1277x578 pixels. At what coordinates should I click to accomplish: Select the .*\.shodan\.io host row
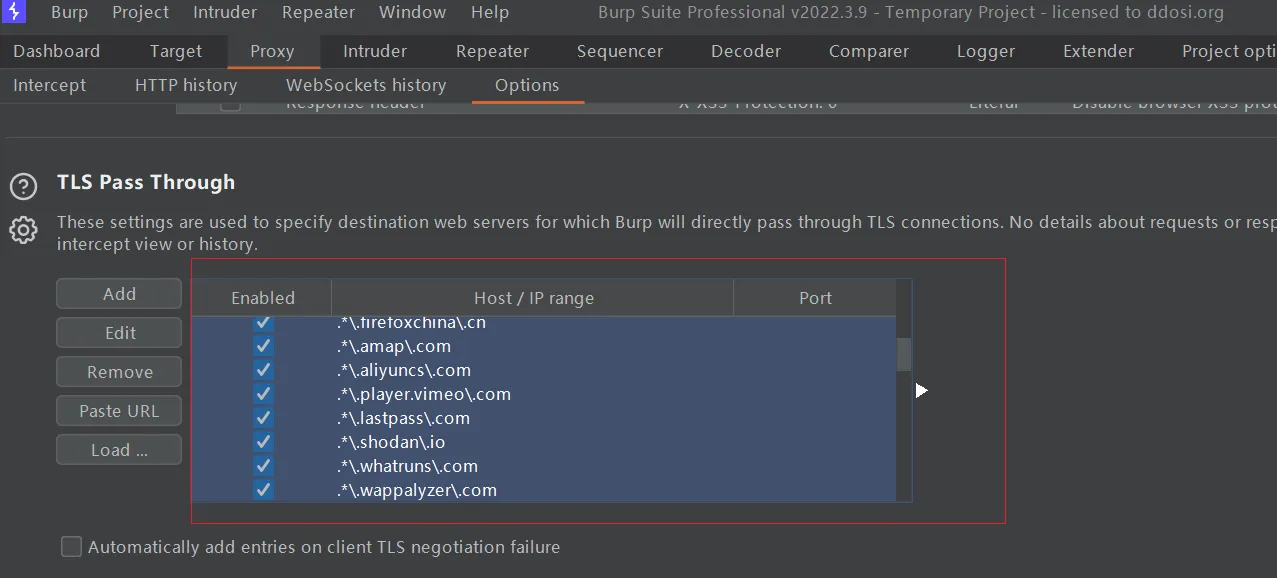point(544,442)
